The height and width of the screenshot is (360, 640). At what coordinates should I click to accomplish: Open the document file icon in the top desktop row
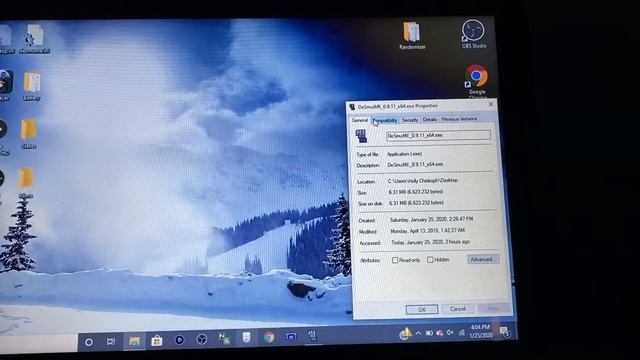[35, 39]
